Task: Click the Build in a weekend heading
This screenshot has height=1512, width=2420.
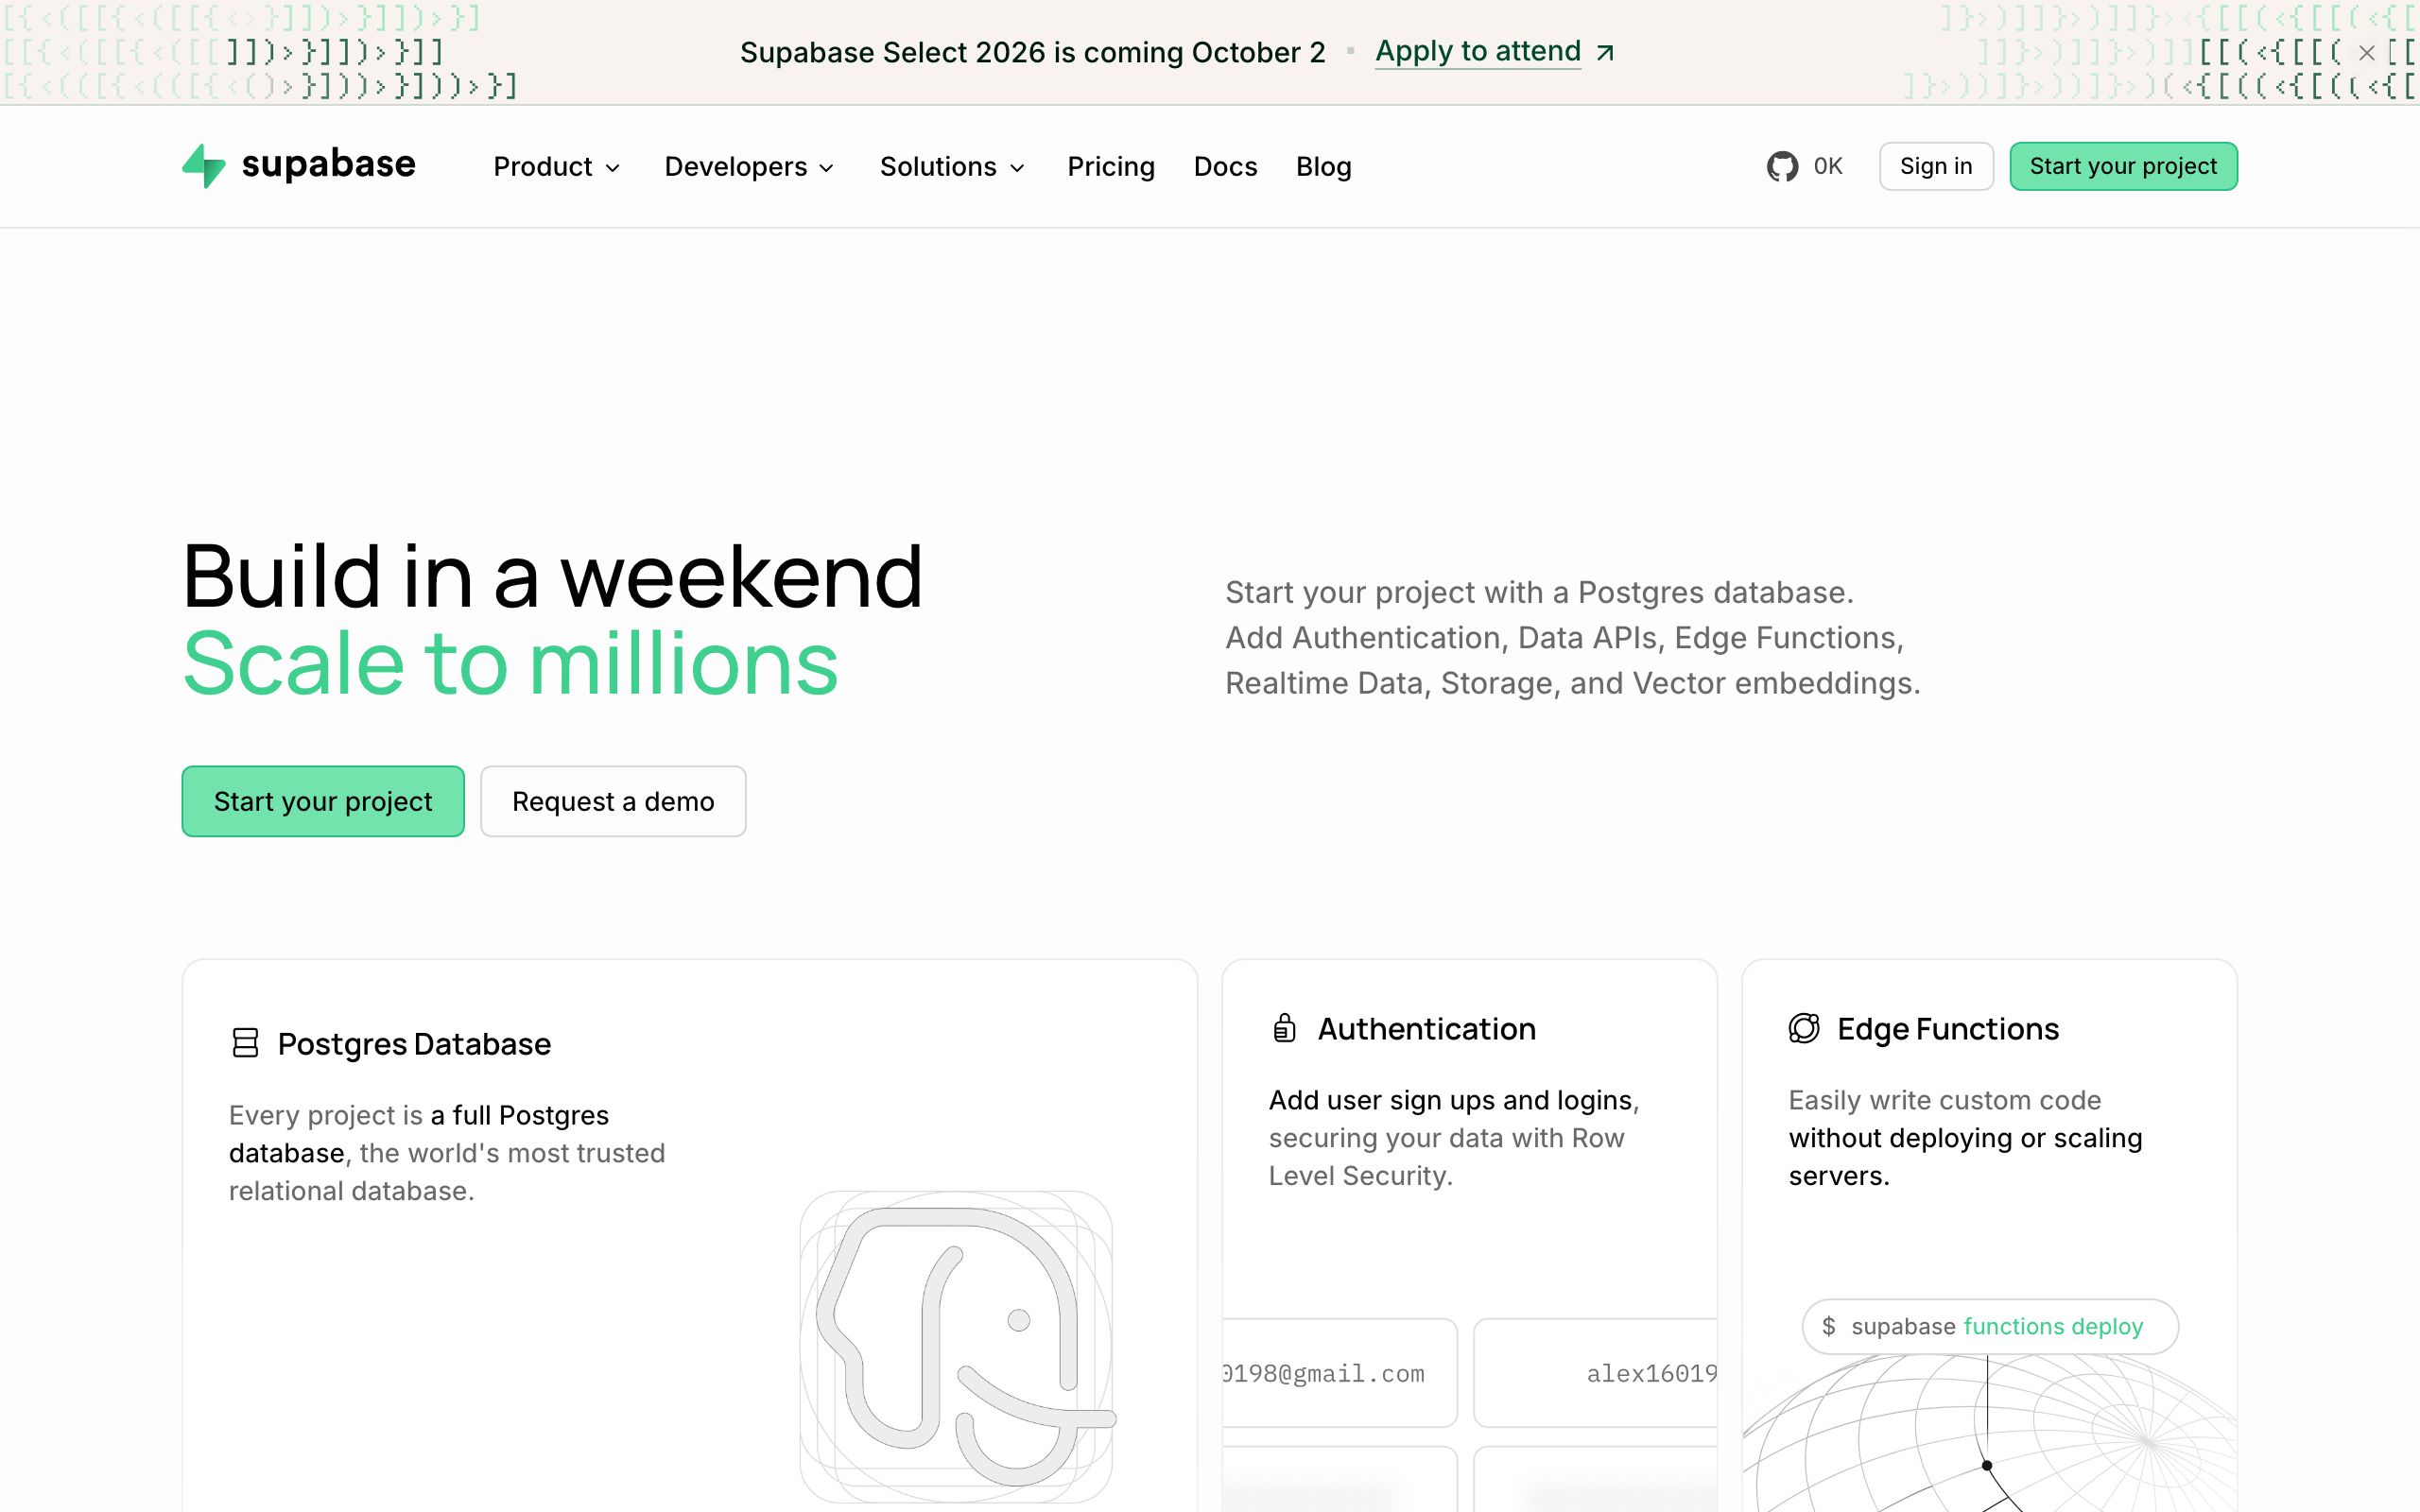Action: pyautogui.click(x=552, y=576)
